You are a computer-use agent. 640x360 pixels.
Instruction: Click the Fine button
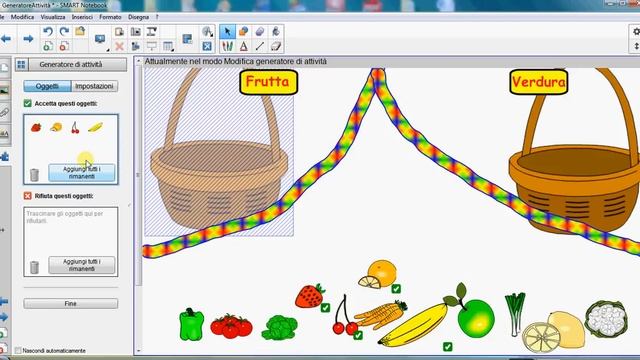[x=71, y=304]
